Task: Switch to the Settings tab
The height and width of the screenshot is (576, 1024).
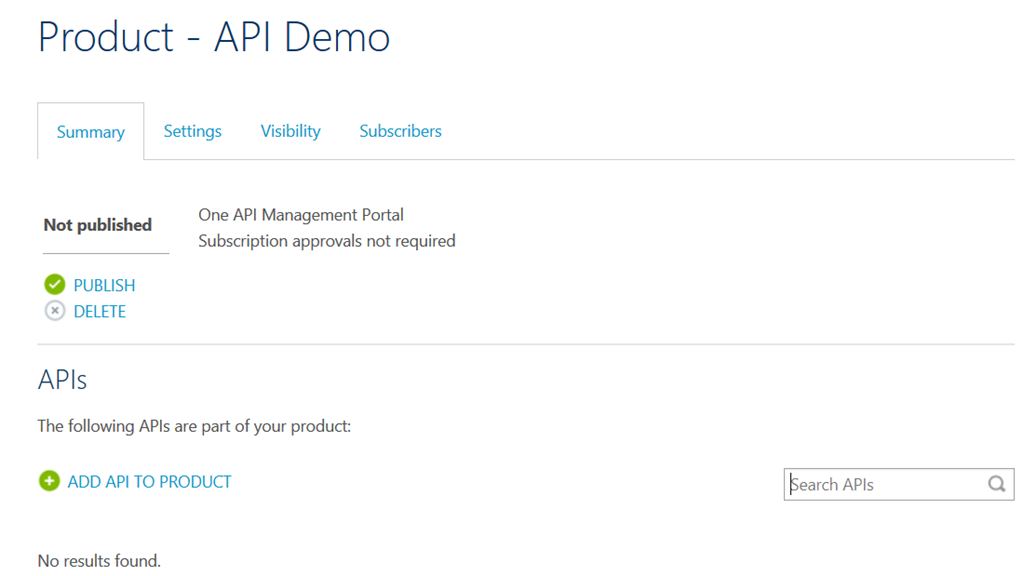Action: click(193, 131)
